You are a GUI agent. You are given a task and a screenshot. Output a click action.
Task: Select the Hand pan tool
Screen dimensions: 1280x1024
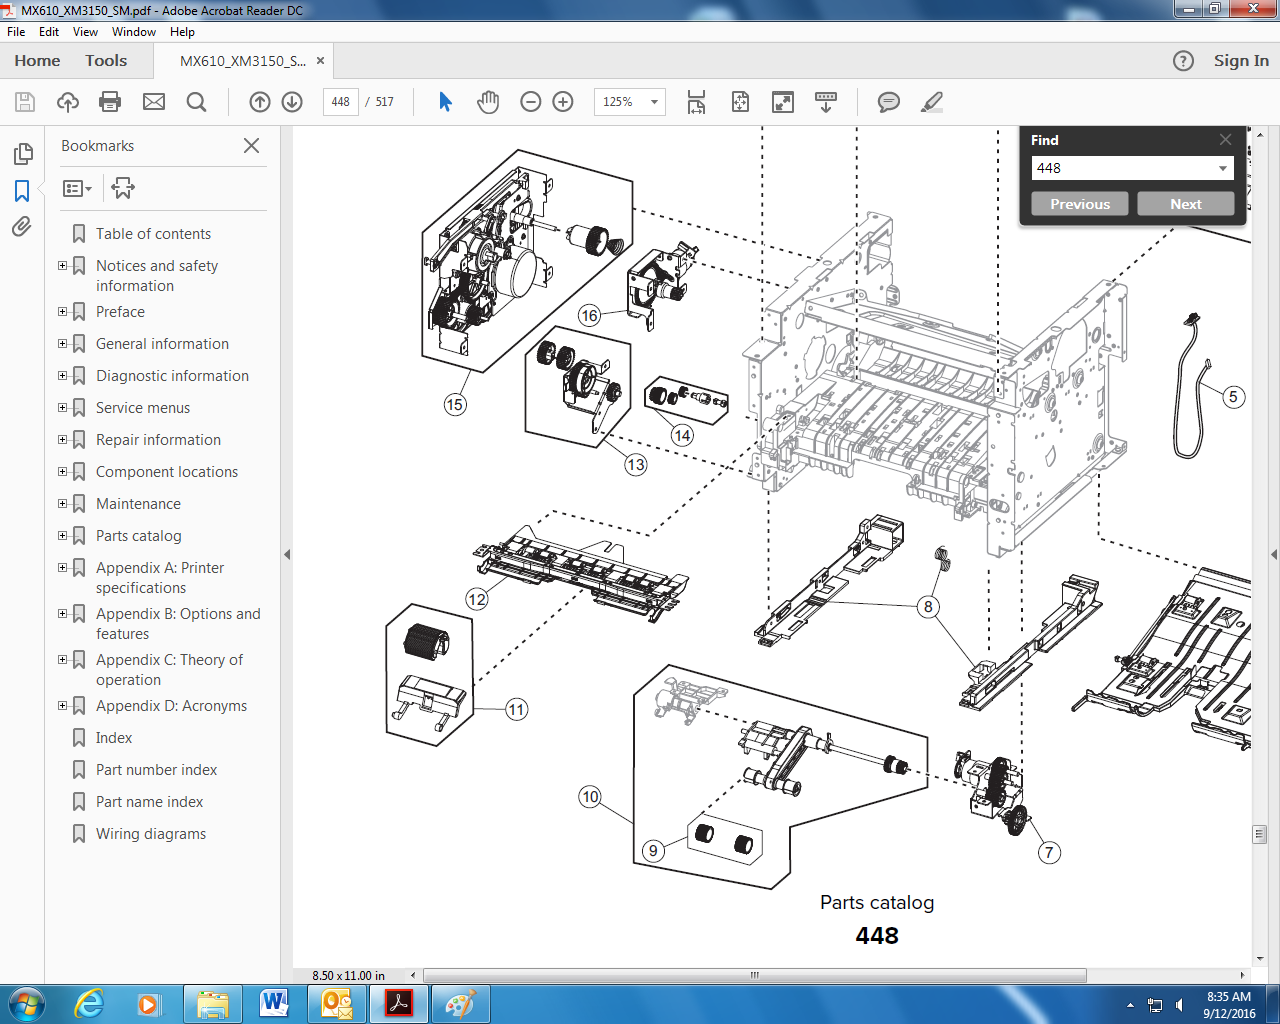488,102
